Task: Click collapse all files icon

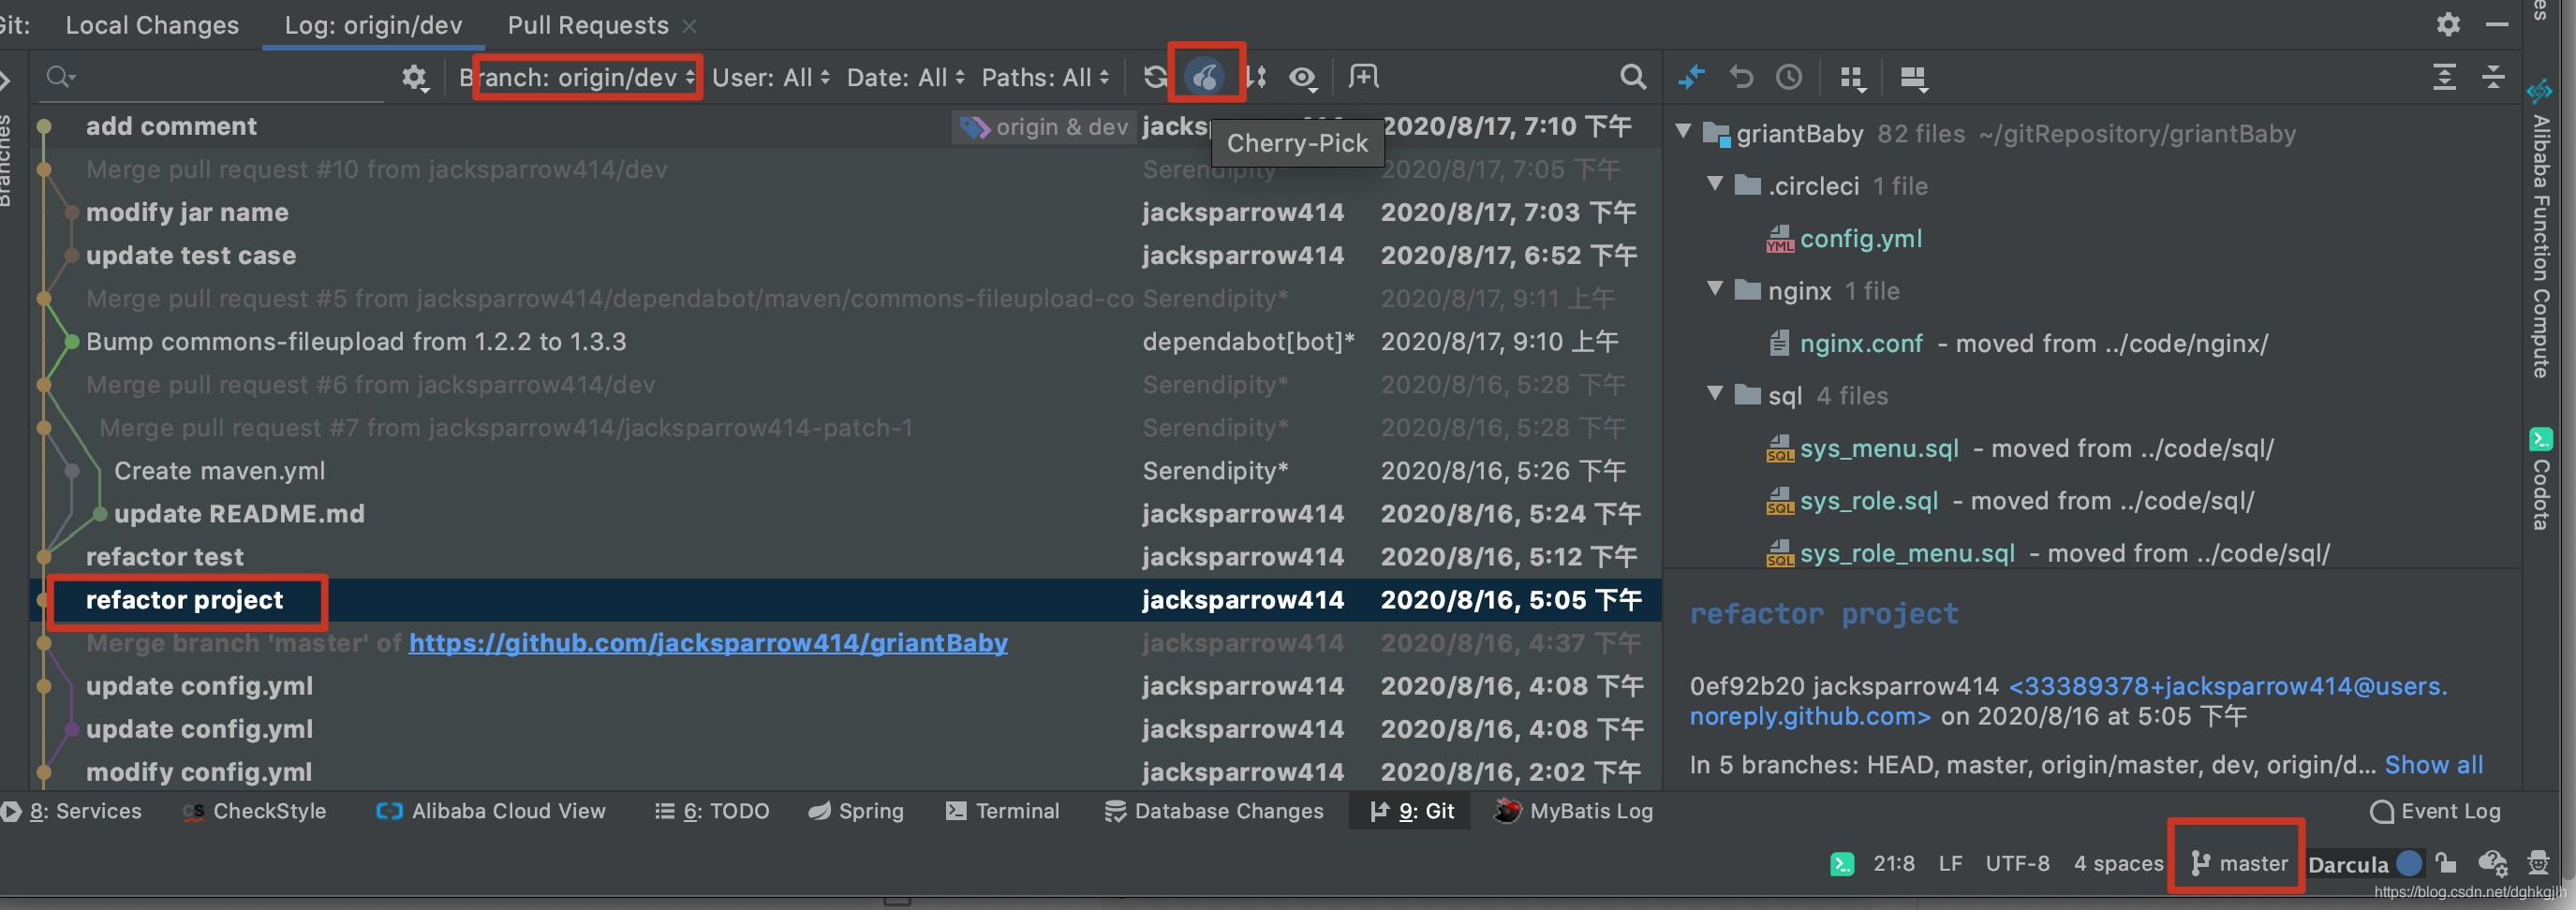Action: [x=2493, y=77]
